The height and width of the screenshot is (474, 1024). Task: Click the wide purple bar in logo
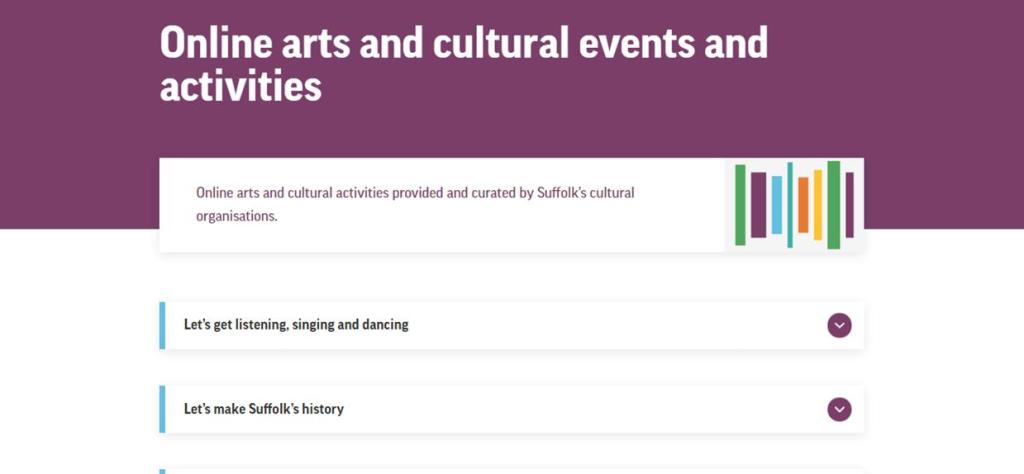(x=758, y=205)
